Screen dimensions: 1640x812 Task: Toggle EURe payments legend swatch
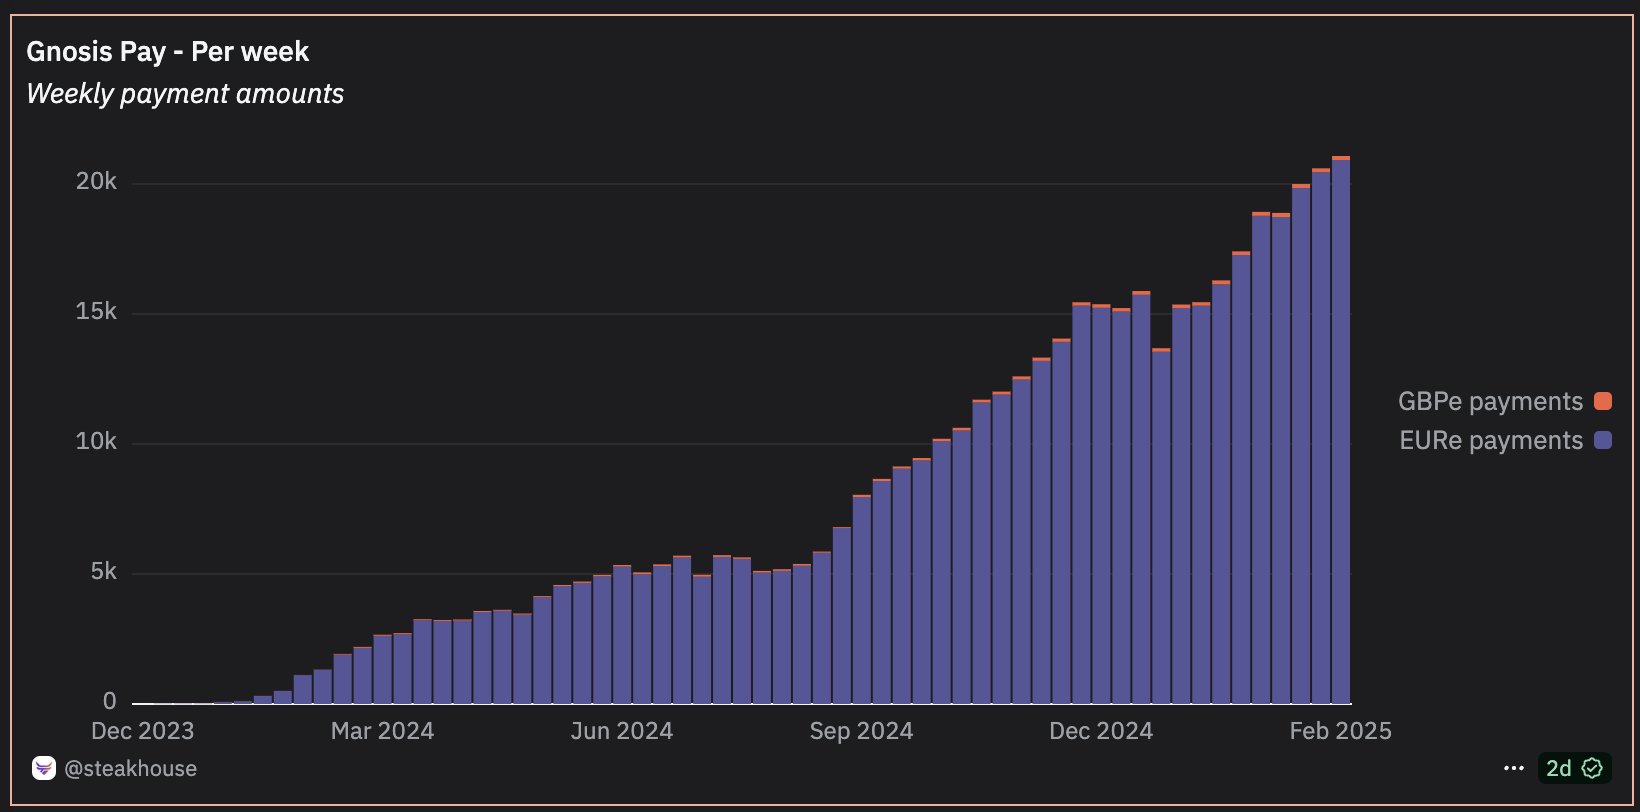[1603, 440]
